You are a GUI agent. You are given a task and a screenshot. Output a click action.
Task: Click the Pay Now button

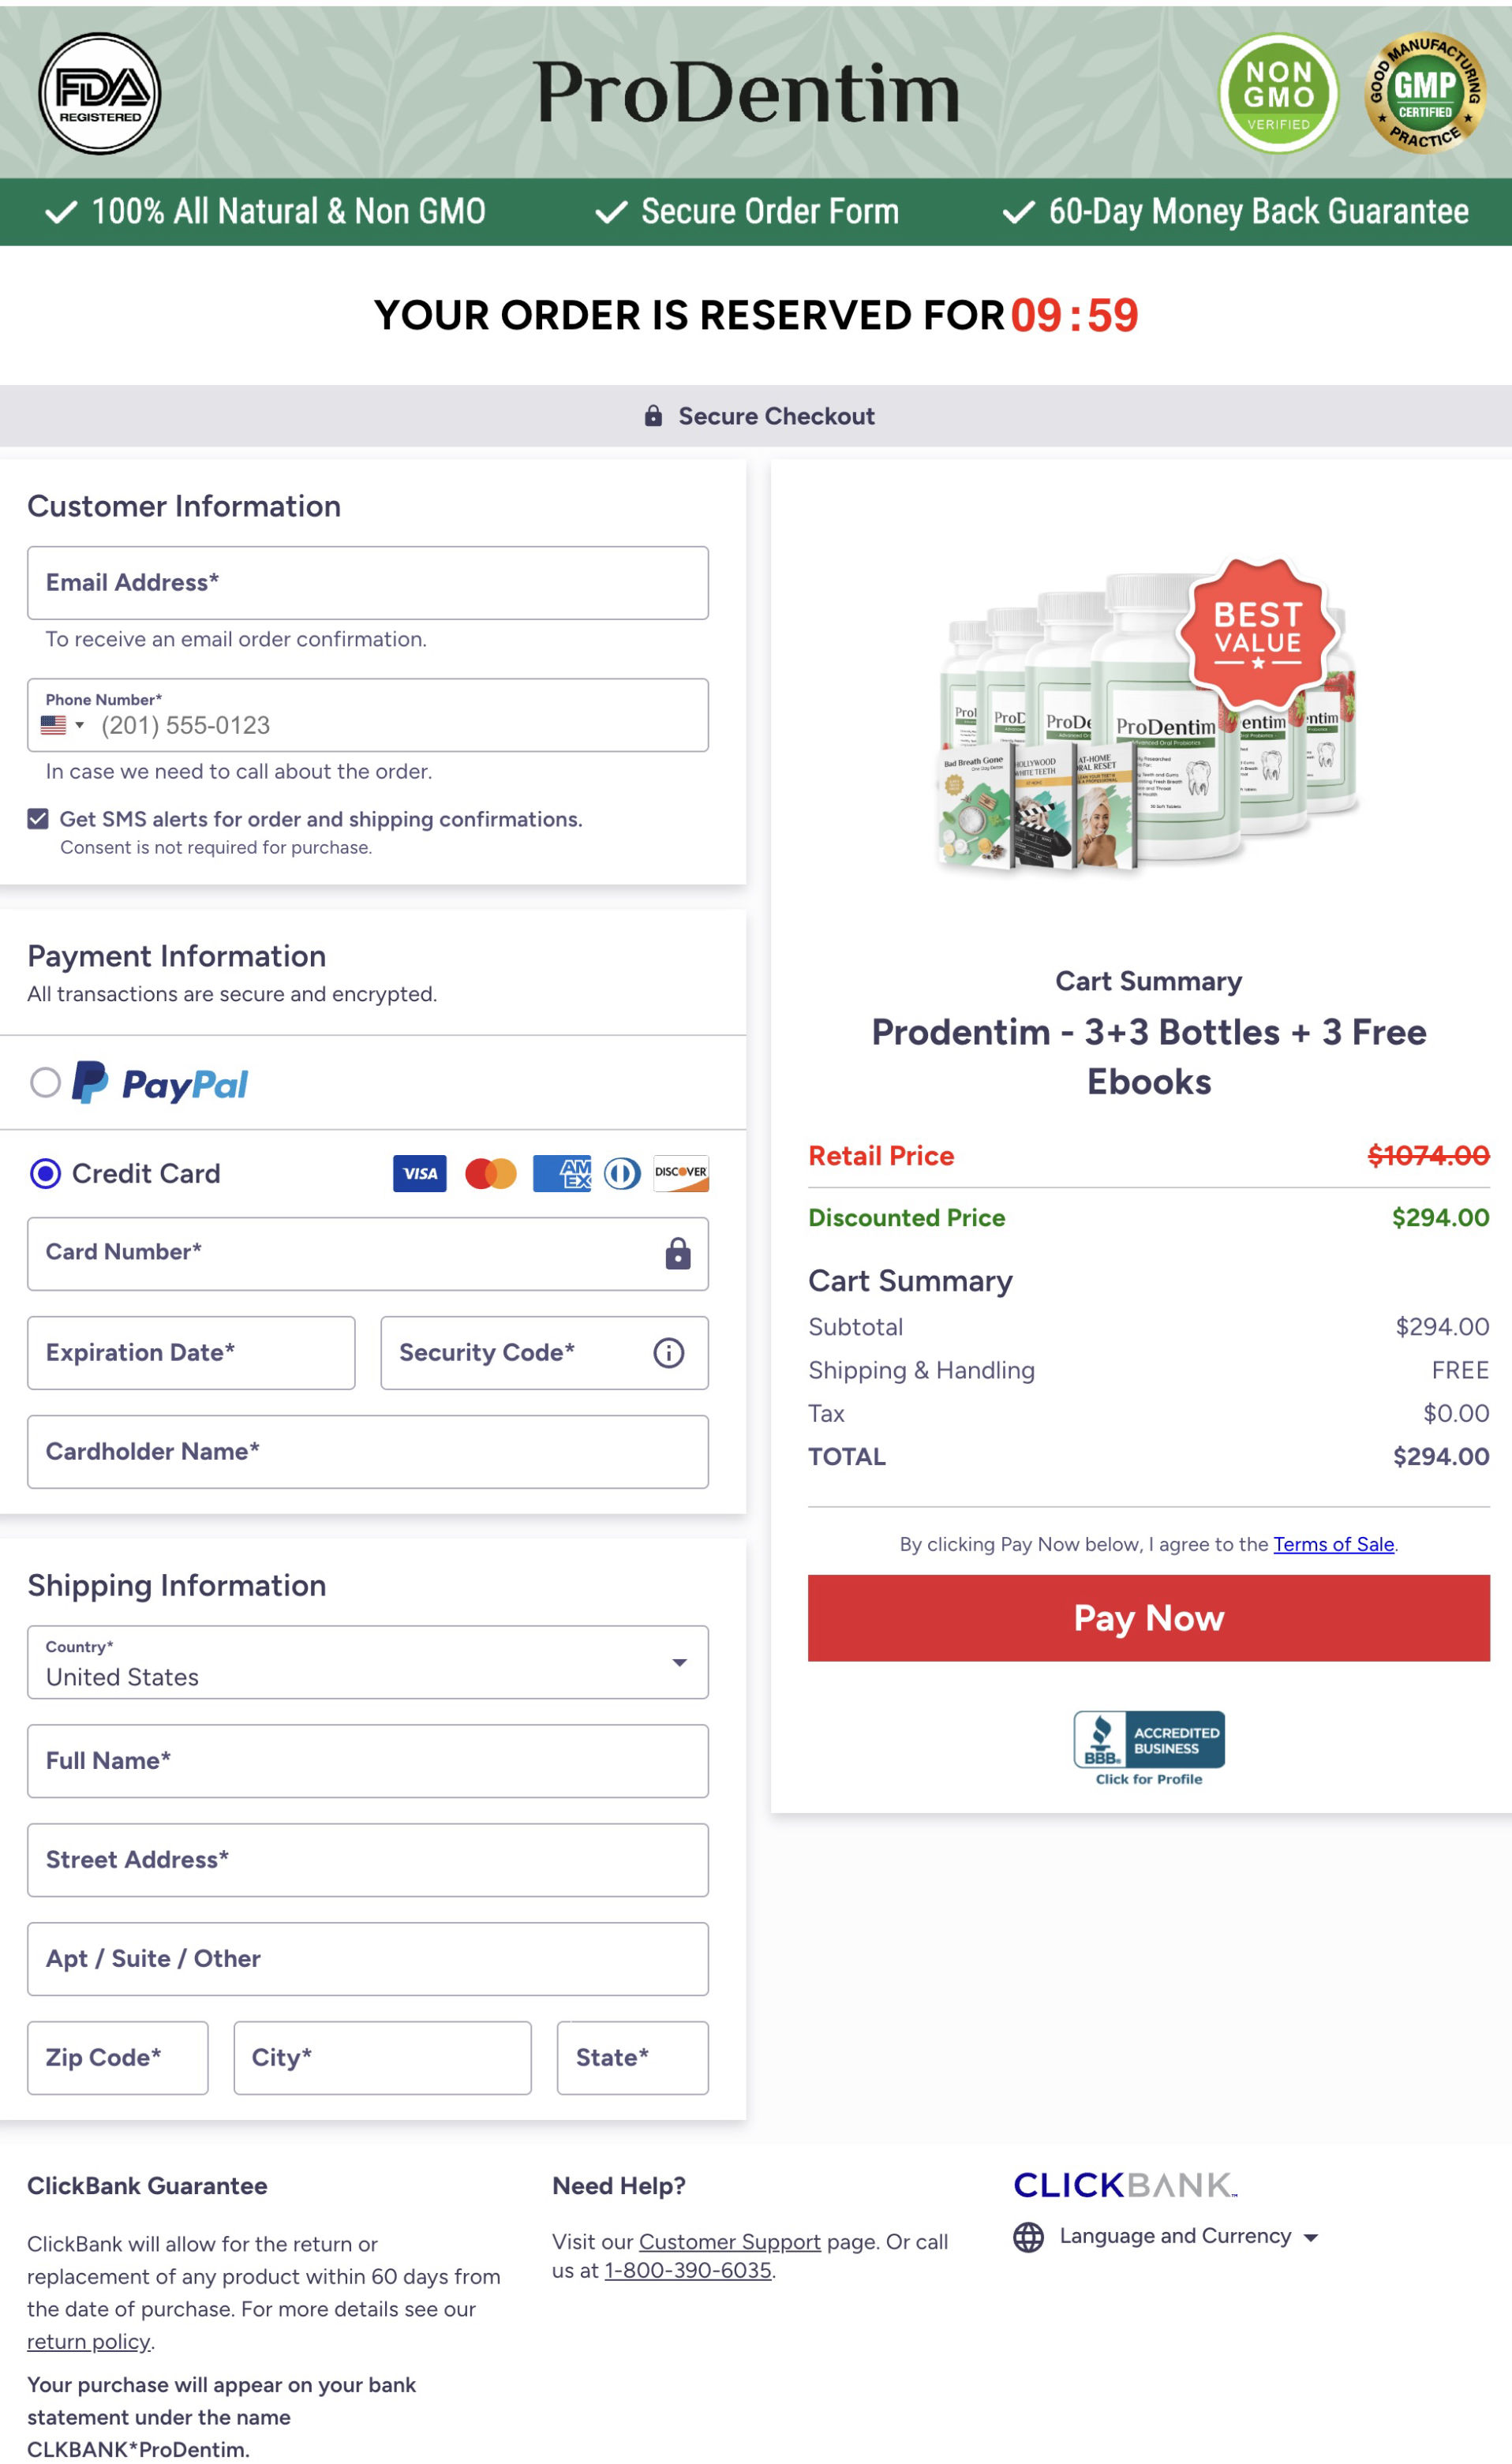click(x=1148, y=1618)
